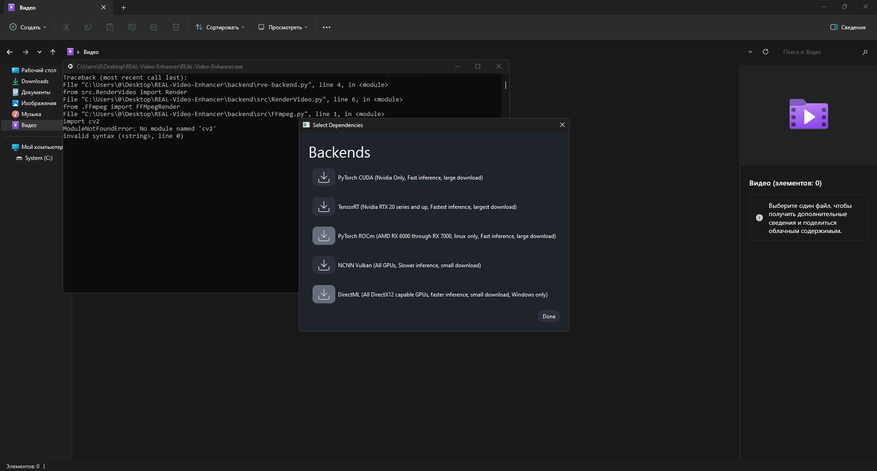Close the Select Dependencies dialog
The image size is (877, 471).
tap(562, 125)
